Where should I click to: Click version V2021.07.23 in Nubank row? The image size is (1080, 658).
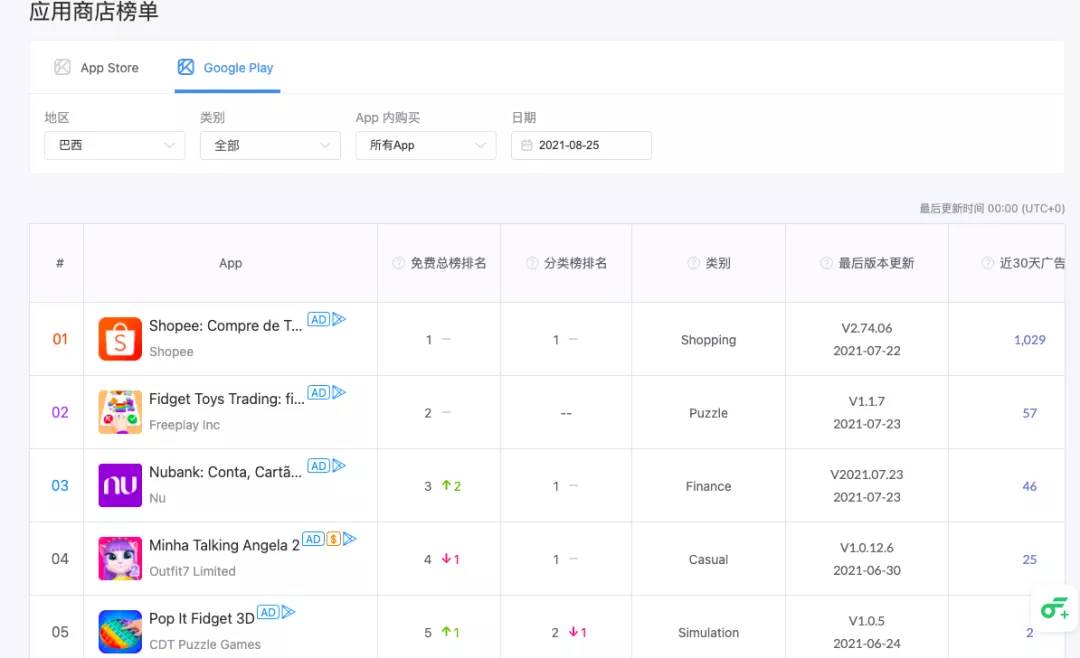tap(866, 475)
